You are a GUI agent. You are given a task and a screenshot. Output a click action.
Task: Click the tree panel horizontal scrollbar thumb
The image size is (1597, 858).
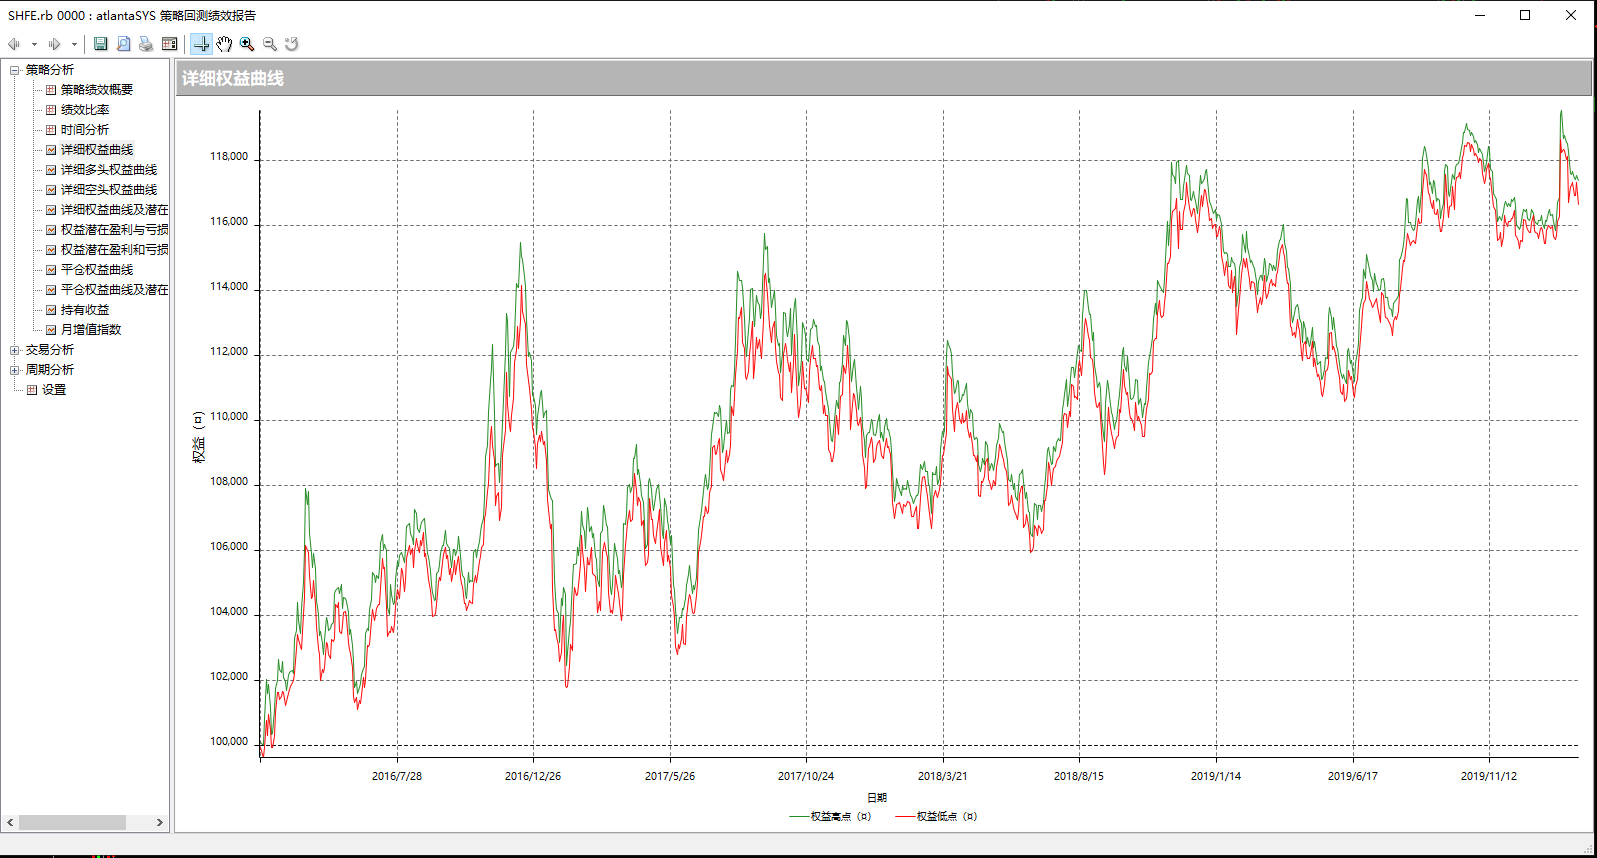point(72,823)
